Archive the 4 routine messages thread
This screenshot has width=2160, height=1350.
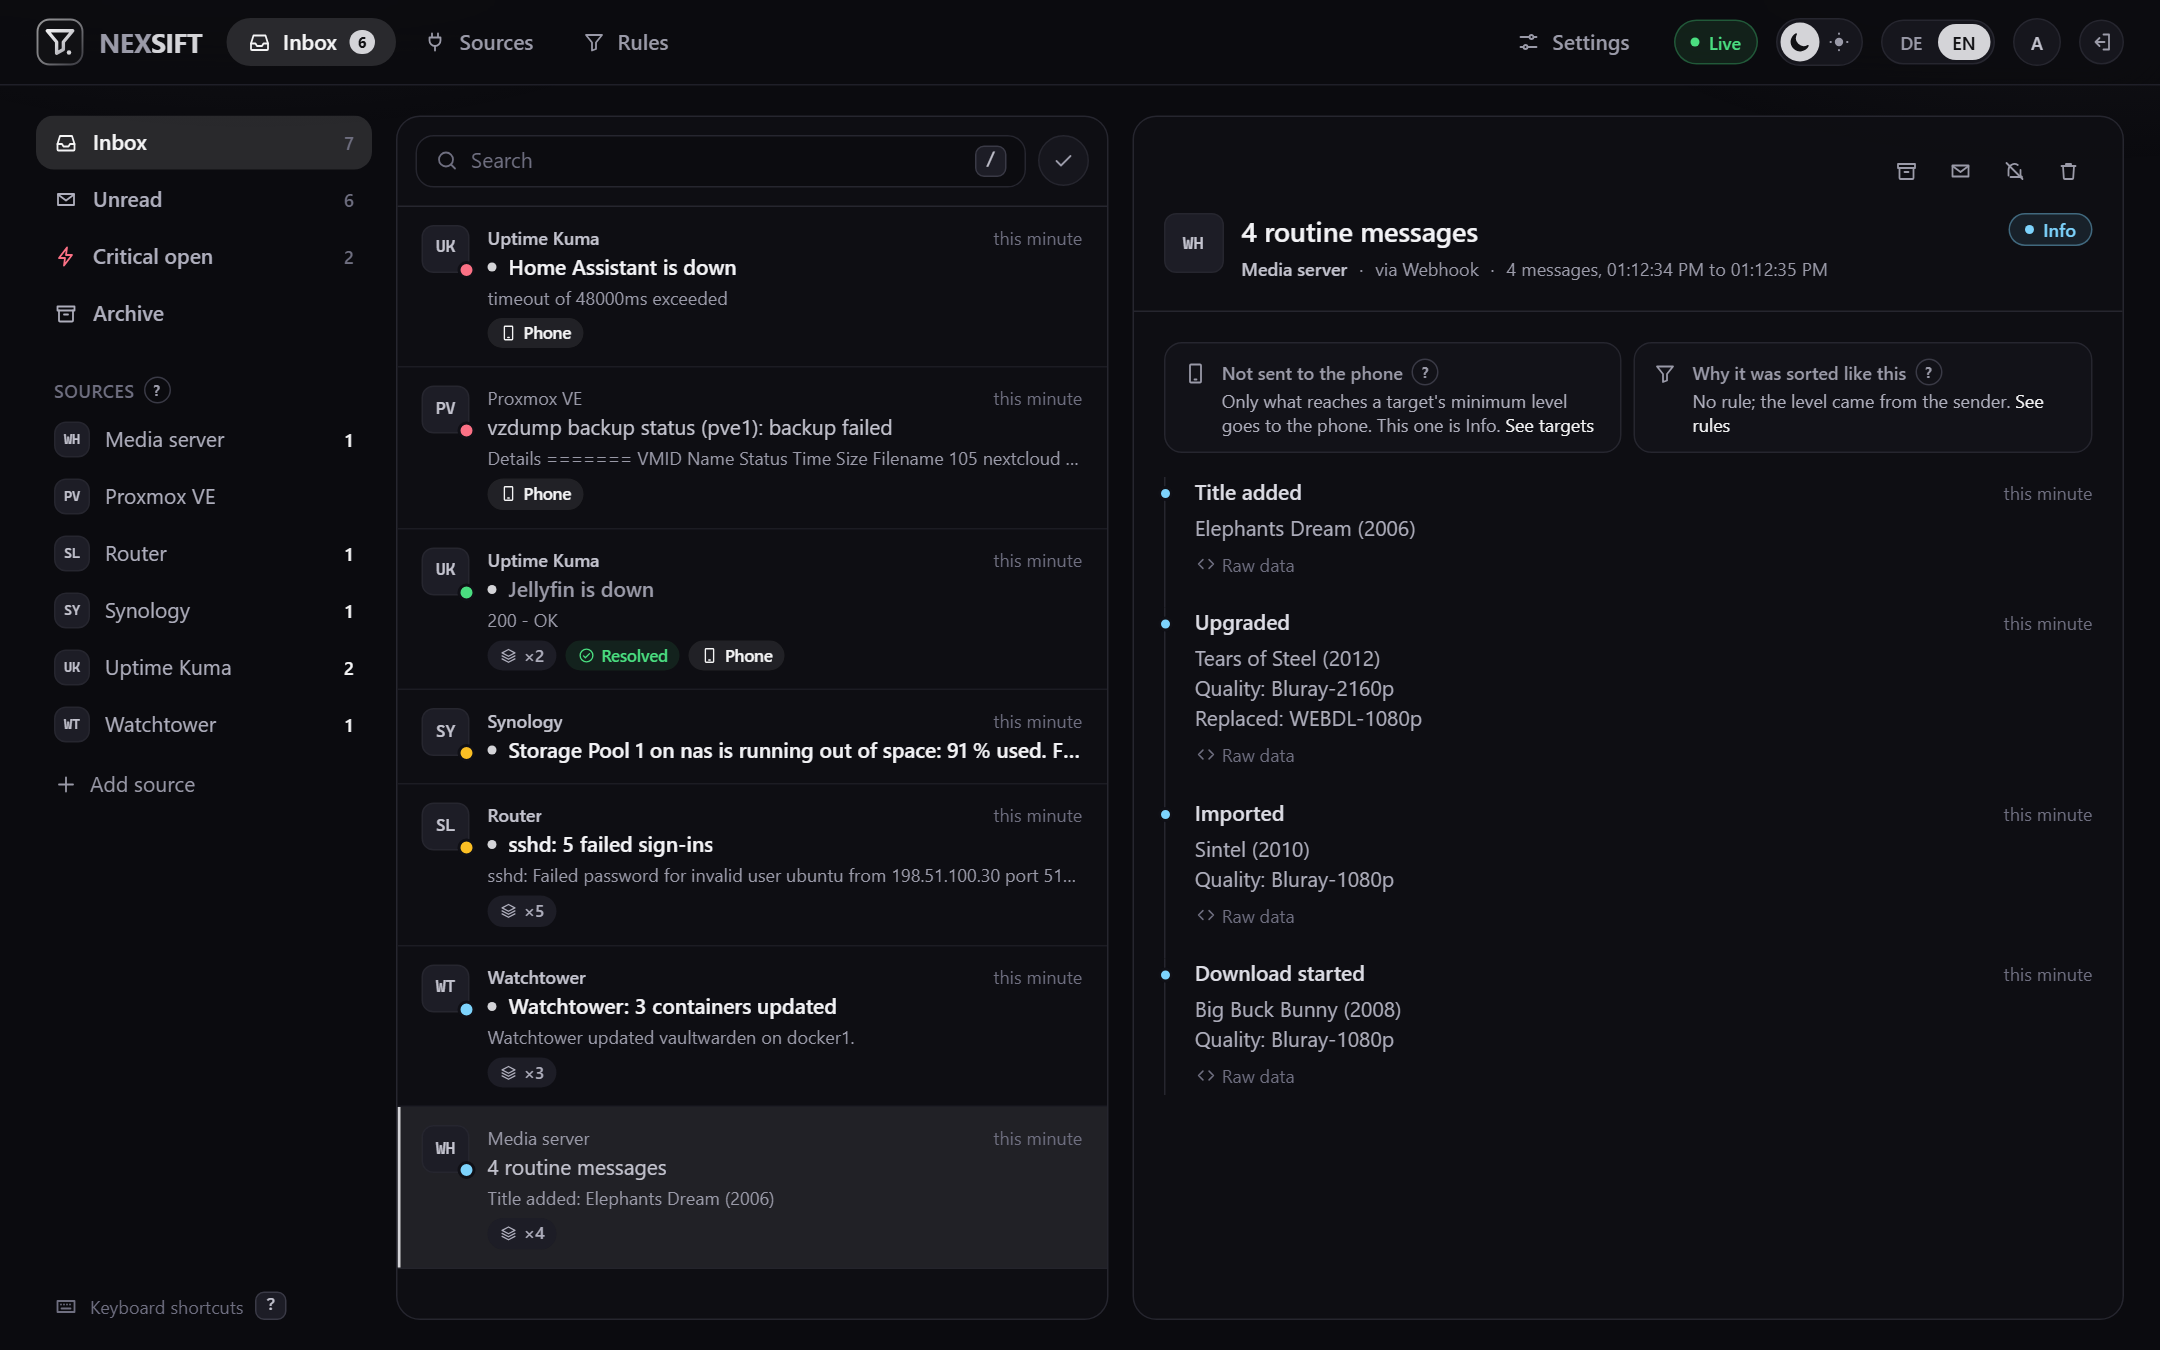point(1906,171)
